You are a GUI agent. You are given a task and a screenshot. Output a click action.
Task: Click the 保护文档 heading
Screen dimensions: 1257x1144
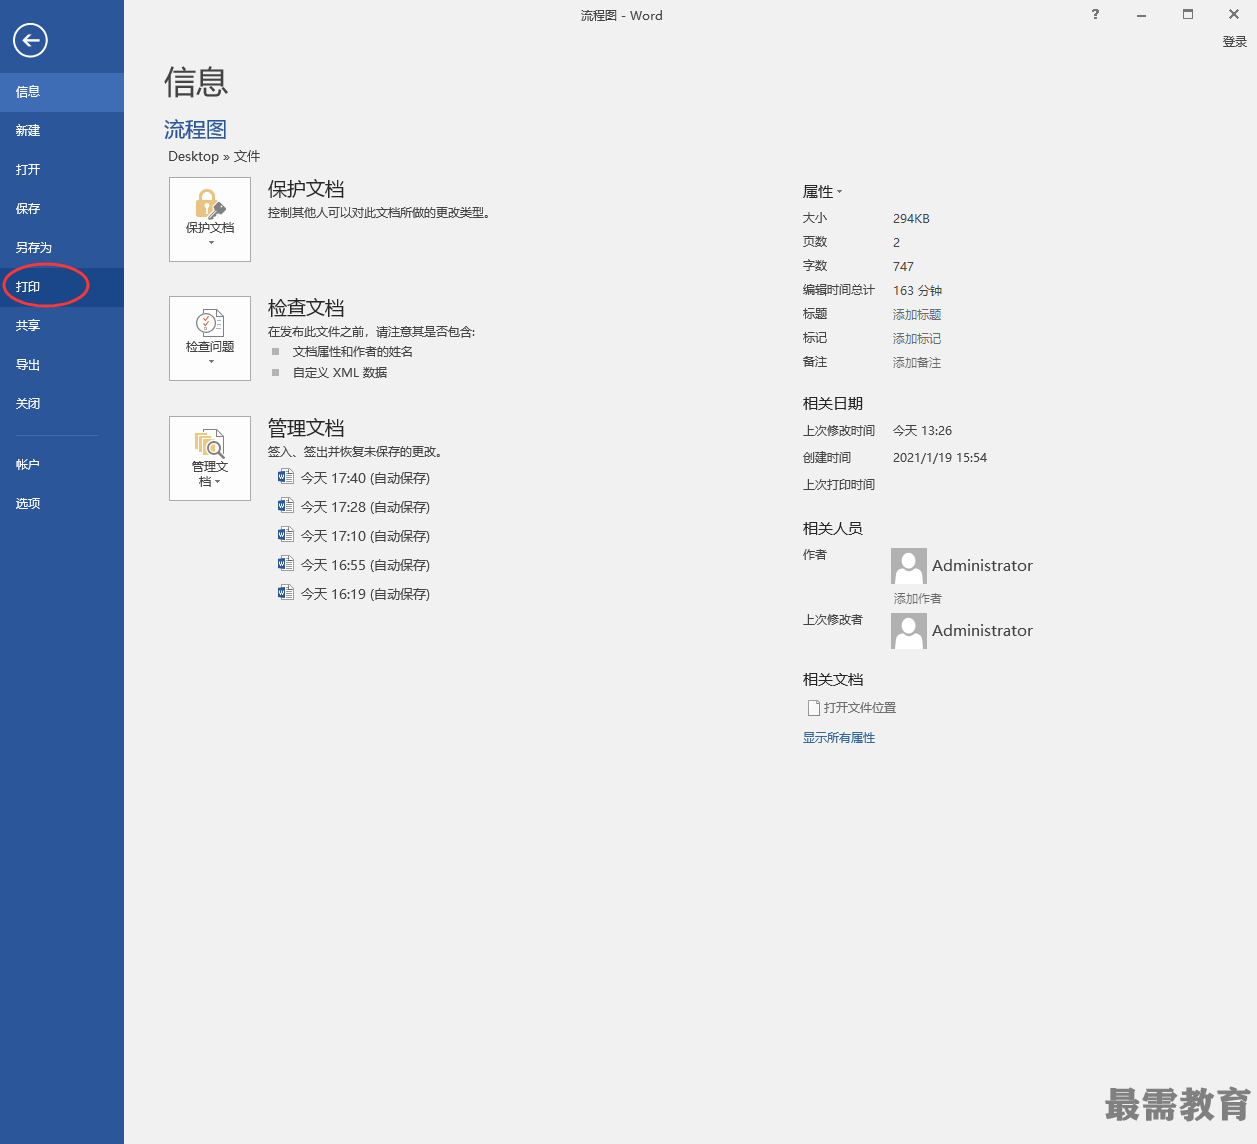coord(306,189)
